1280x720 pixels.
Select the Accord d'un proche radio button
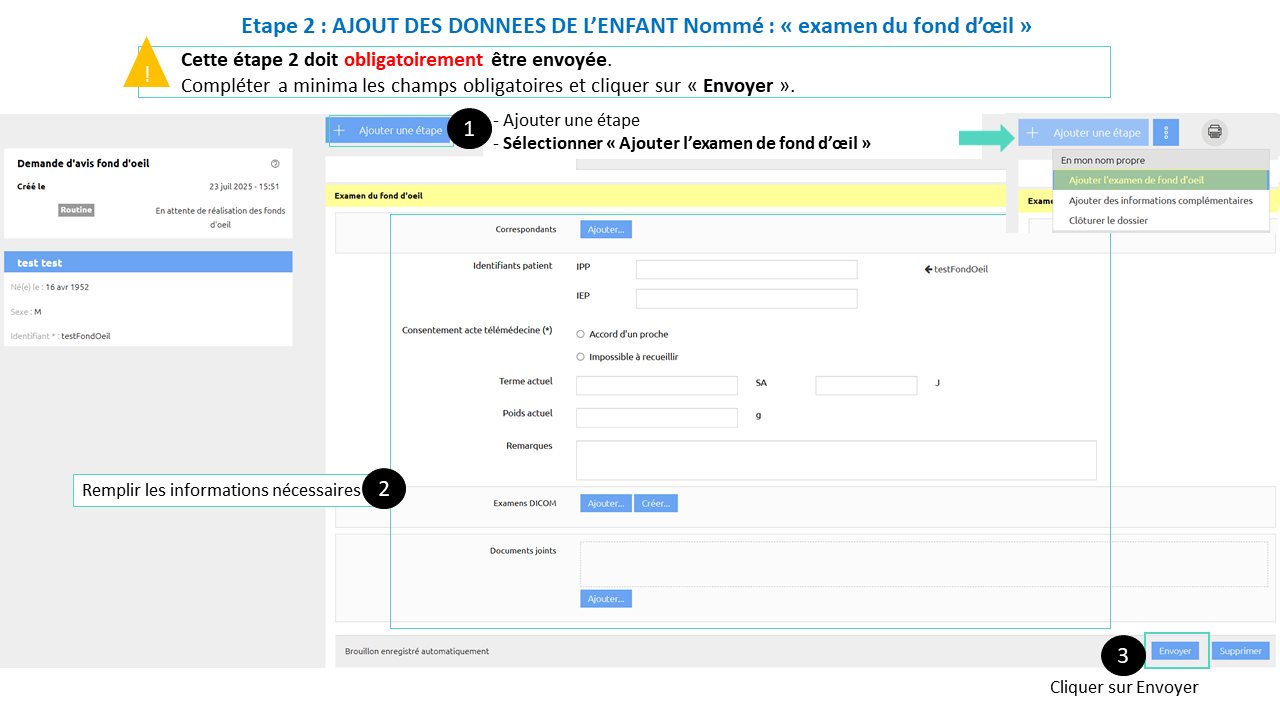pos(581,334)
